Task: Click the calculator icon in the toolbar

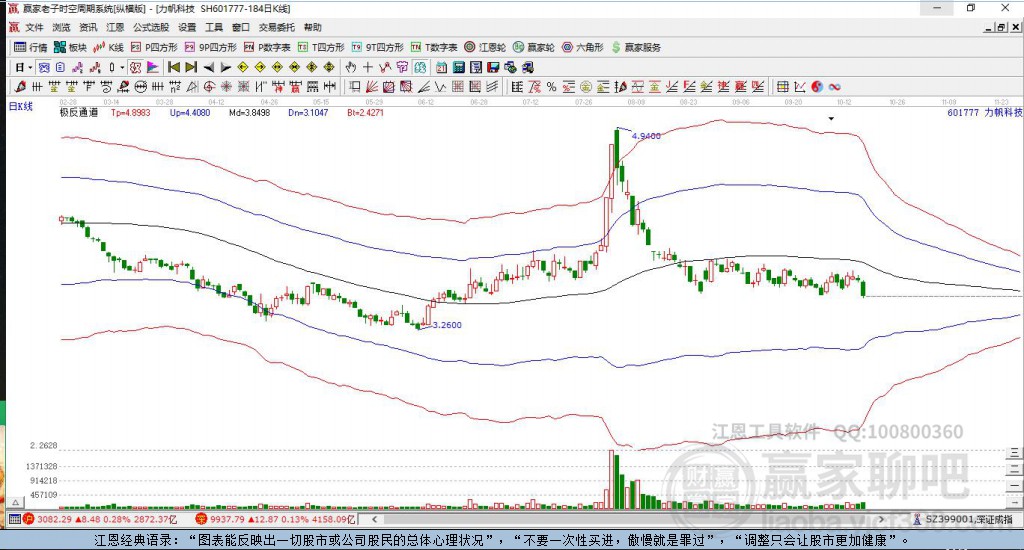Action: coord(458,67)
